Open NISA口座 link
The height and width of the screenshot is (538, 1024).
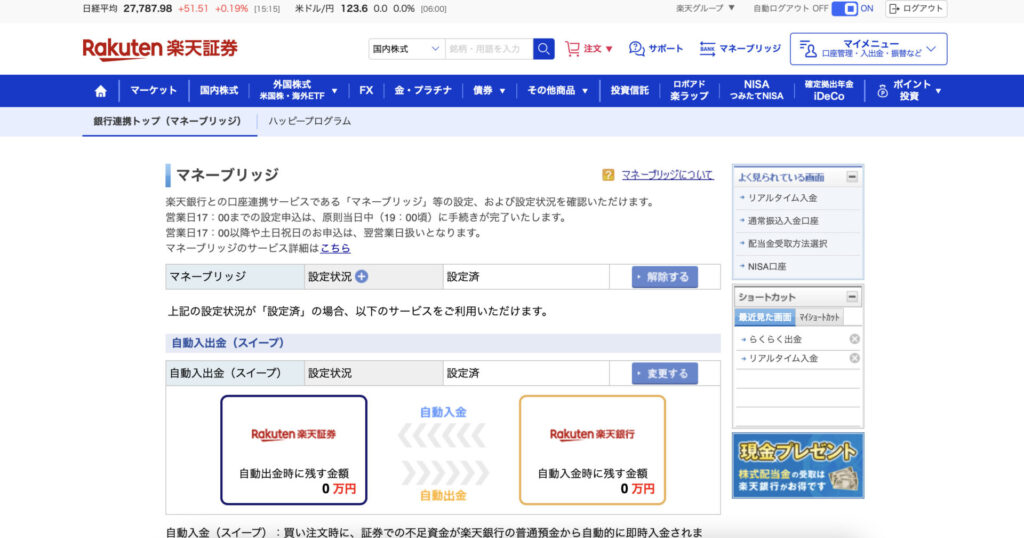pyautogui.click(x=766, y=266)
